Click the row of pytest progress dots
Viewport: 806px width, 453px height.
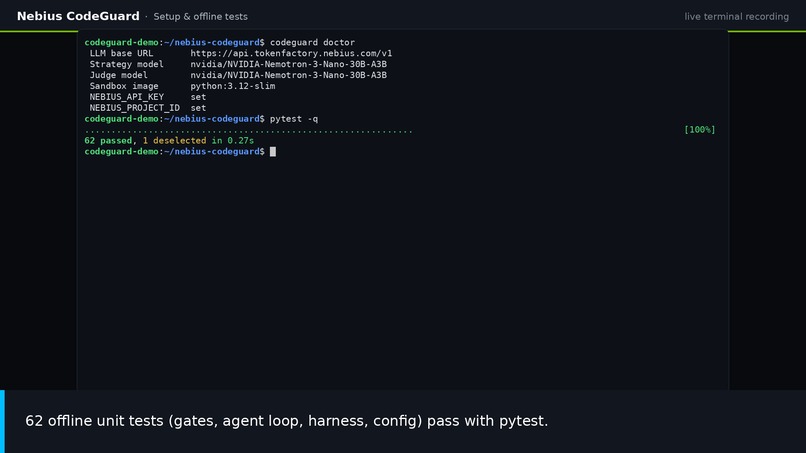coord(248,132)
